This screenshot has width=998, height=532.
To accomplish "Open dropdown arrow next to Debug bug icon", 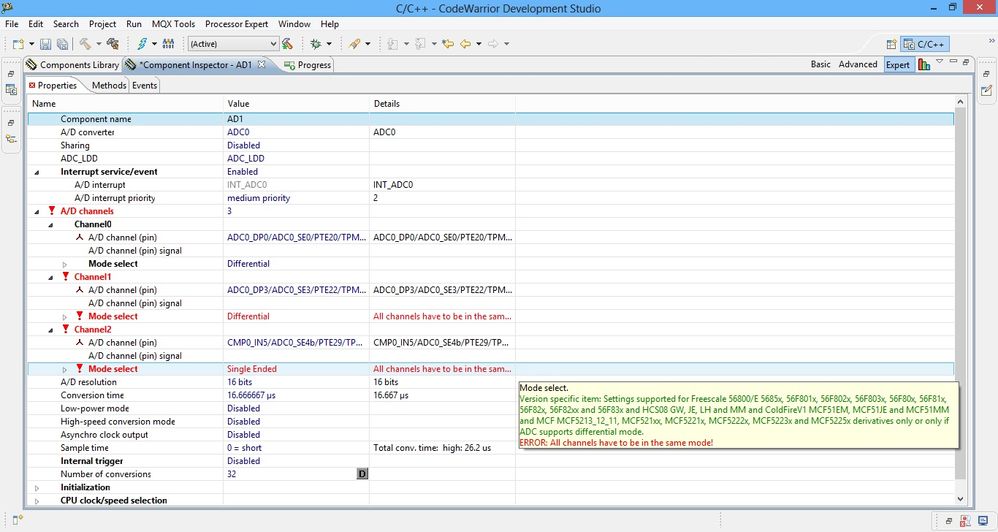I will (329, 44).
